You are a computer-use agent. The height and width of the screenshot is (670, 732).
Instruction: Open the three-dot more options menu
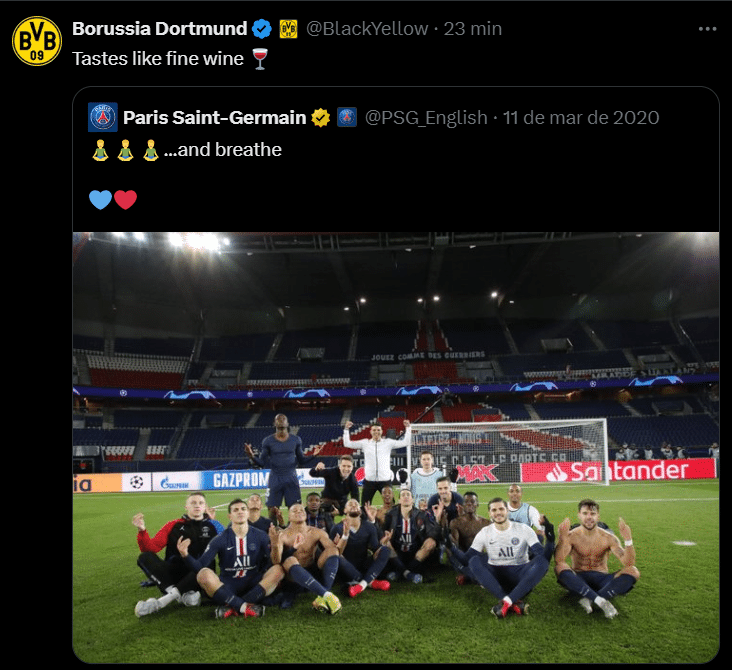click(707, 29)
